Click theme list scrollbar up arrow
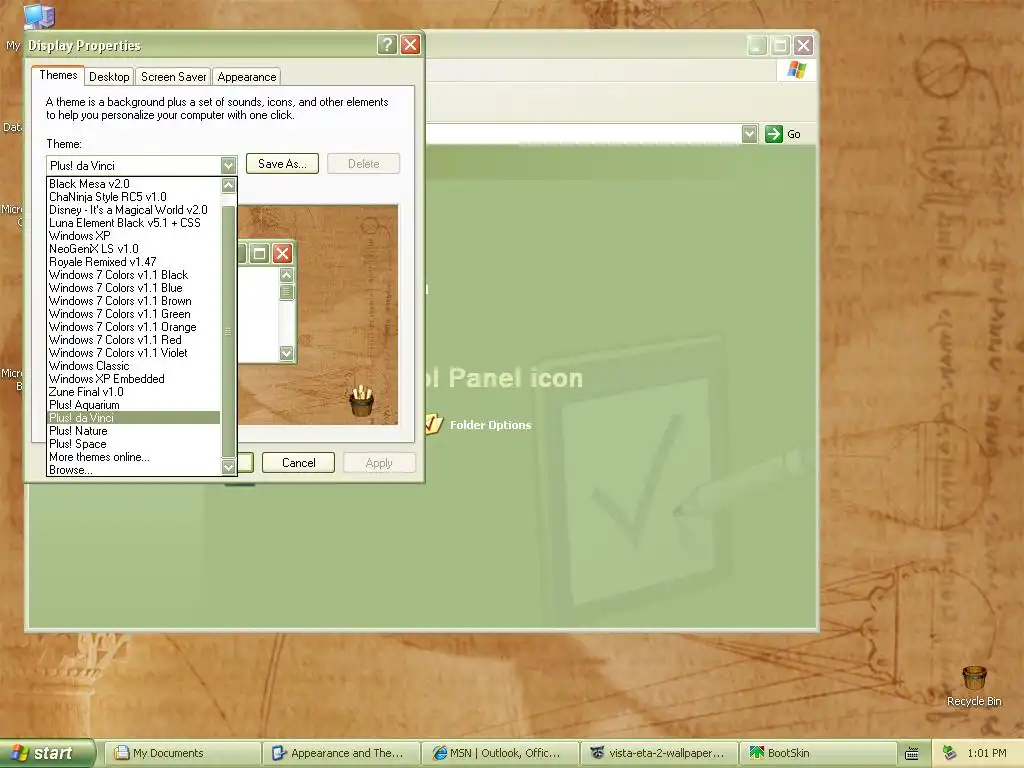The width and height of the screenshot is (1024, 768). pyautogui.click(x=228, y=185)
